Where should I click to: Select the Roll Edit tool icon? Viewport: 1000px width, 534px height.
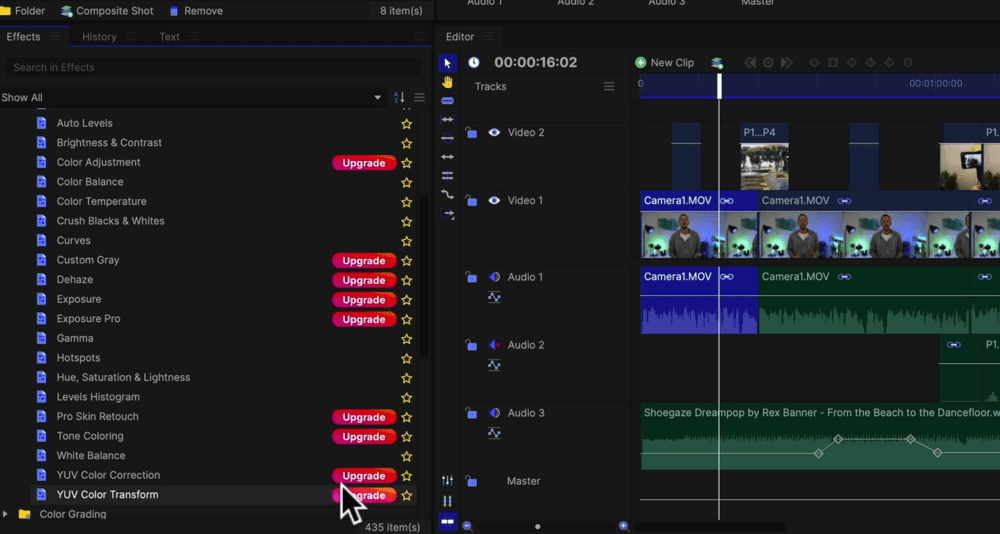(x=447, y=175)
